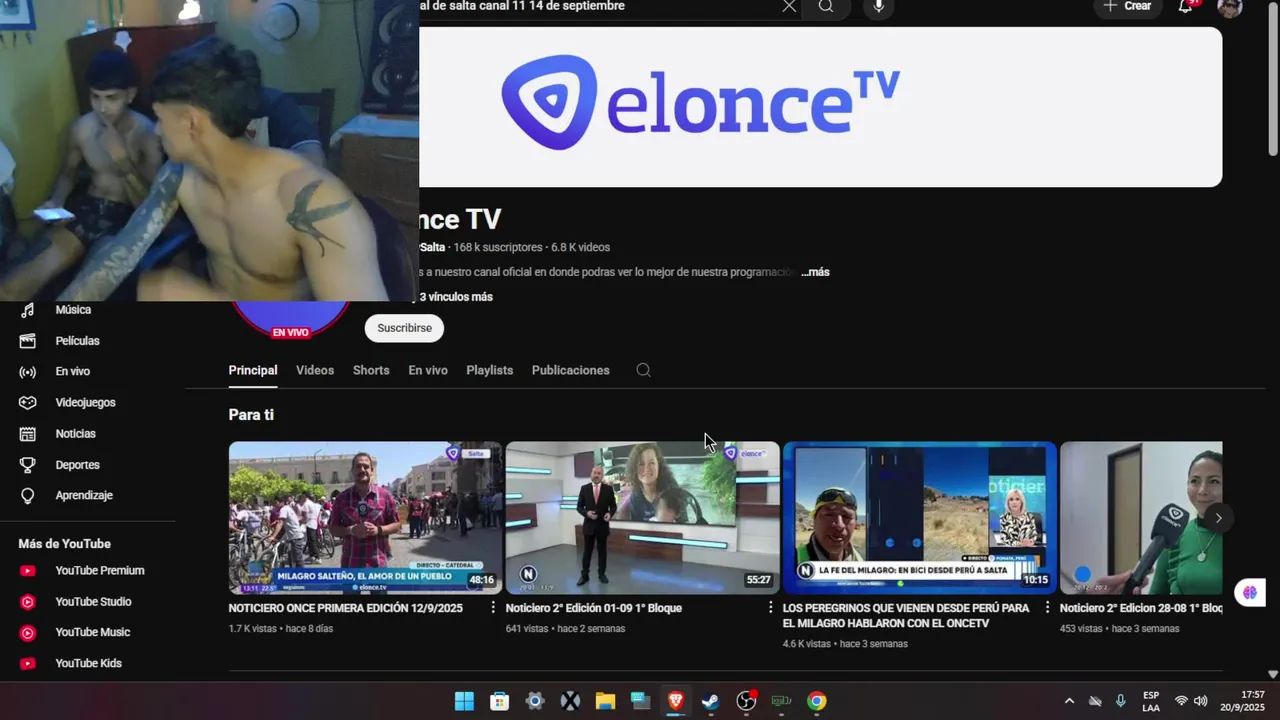Image resolution: width=1280 pixels, height=720 pixels.
Task: Click the search magnifier button
Action: tap(826, 6)
